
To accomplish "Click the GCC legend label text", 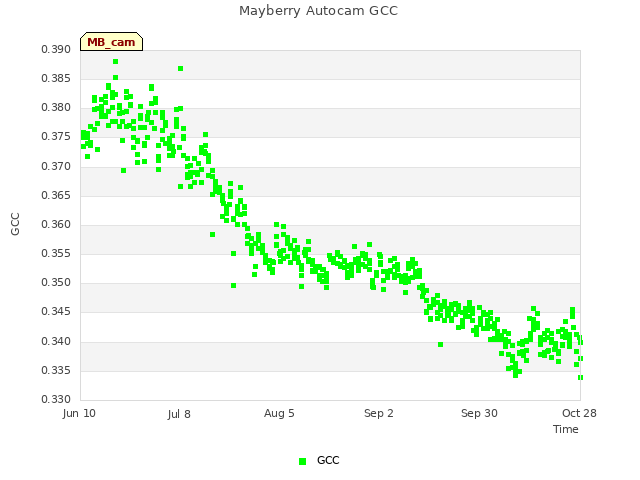I will [x=328, y=460].
